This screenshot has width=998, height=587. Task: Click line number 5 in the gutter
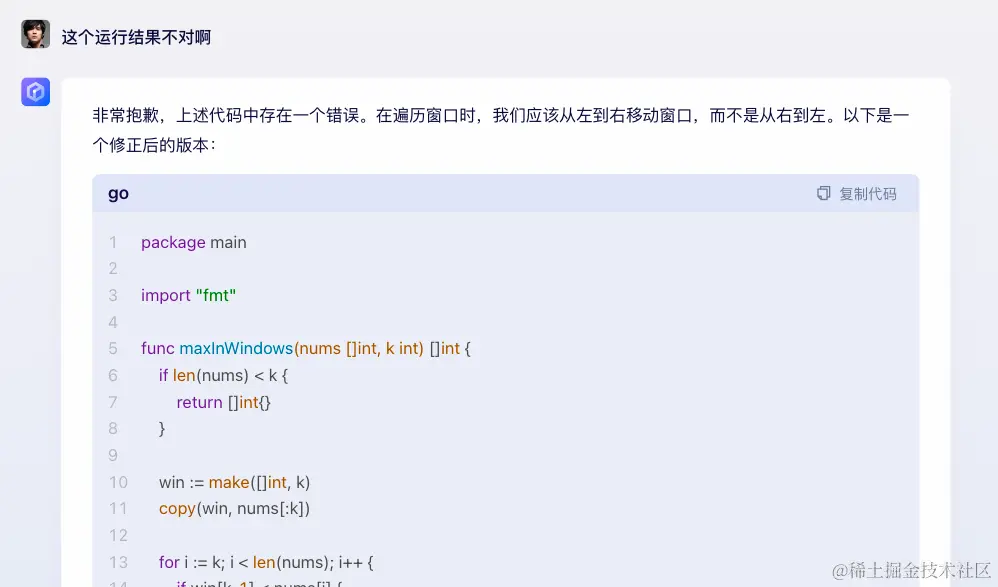tap(113, 349)
